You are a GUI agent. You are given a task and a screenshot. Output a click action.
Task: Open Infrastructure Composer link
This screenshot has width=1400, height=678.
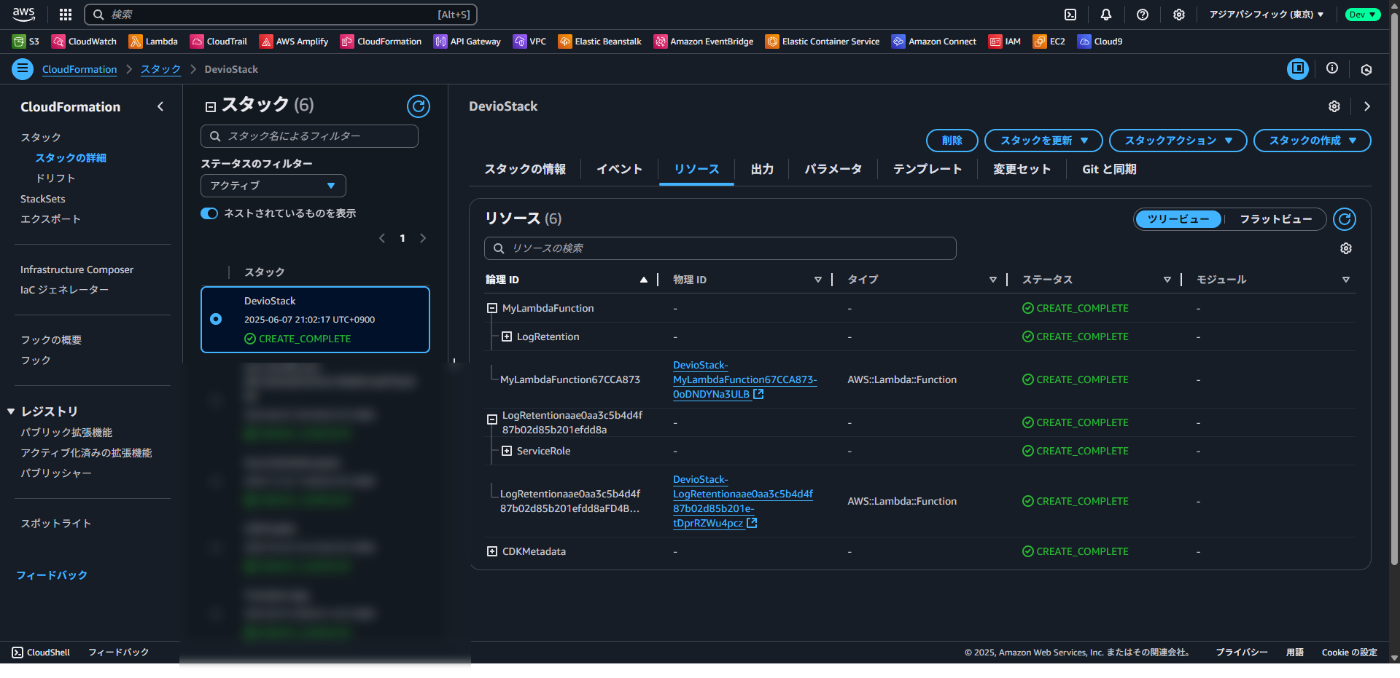pyautogui.click(x=77, y=269)
